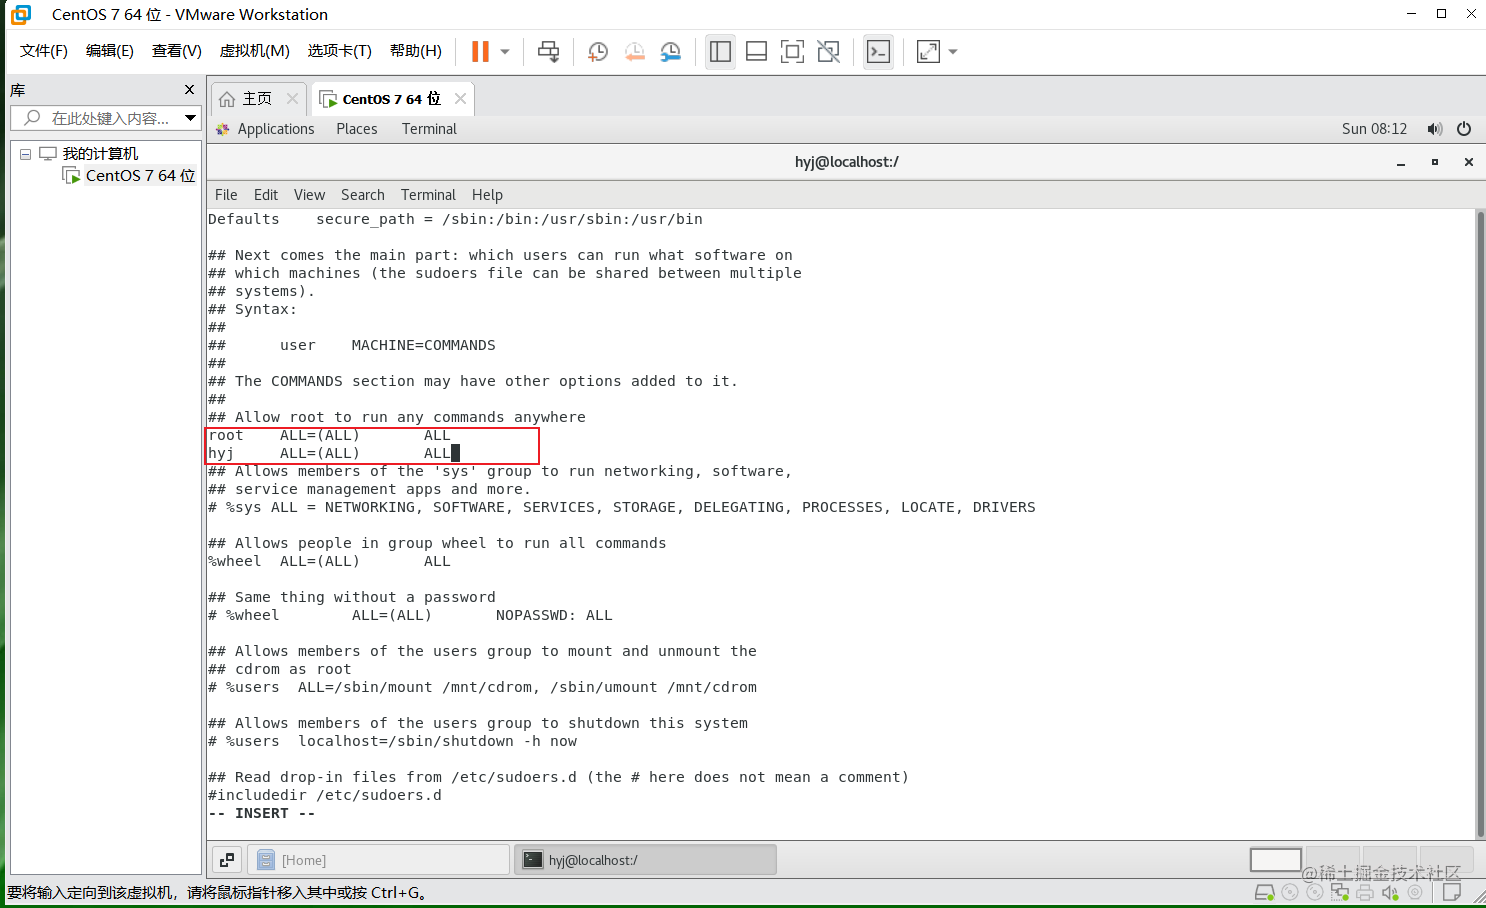Click the message log note icon

coord(1452,892)
